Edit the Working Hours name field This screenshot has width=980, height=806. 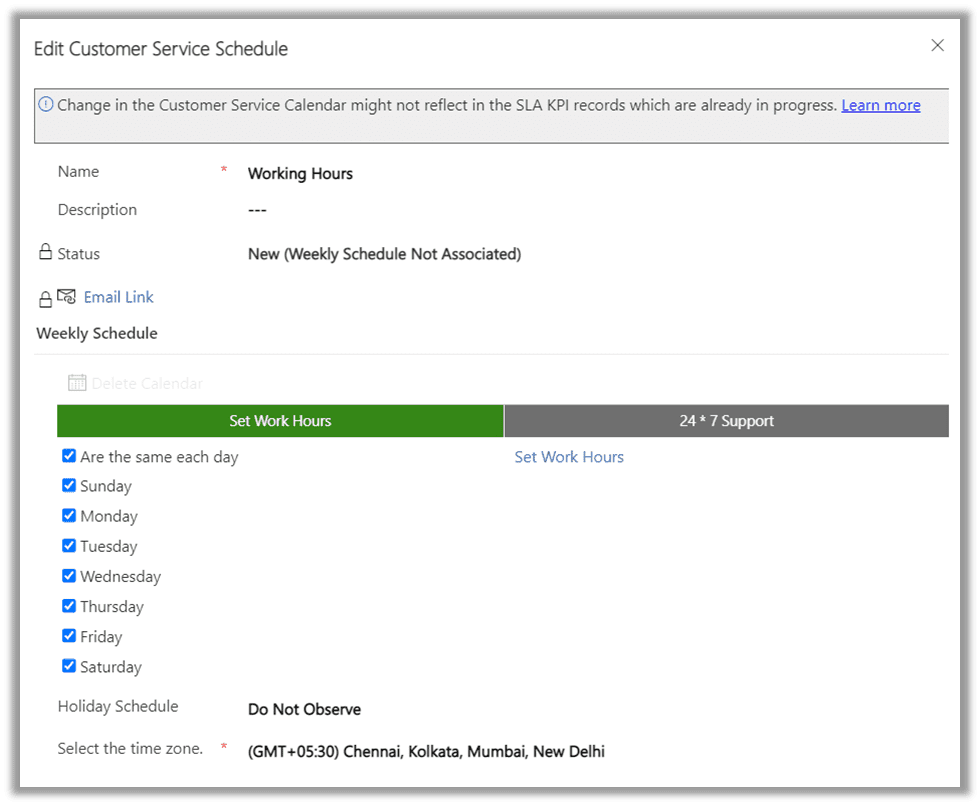[x=300, y=173]
